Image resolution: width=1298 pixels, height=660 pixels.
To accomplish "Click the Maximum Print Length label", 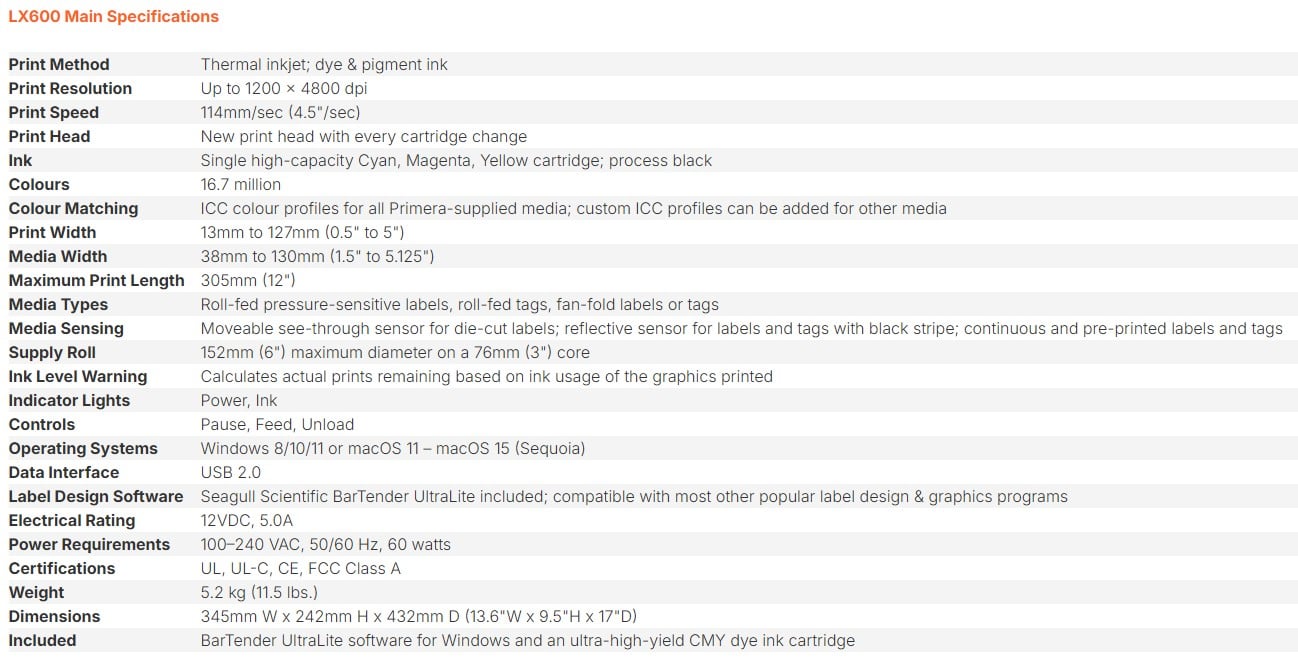I will [96, 280].
